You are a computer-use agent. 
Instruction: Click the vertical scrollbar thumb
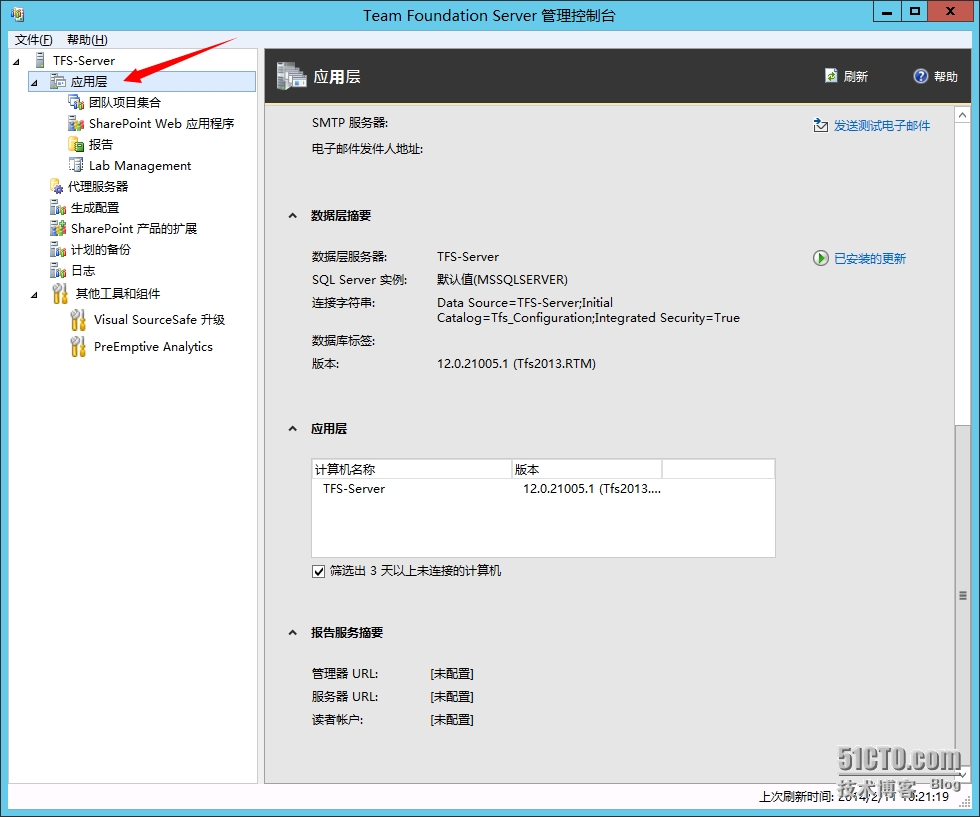point(962,594)
